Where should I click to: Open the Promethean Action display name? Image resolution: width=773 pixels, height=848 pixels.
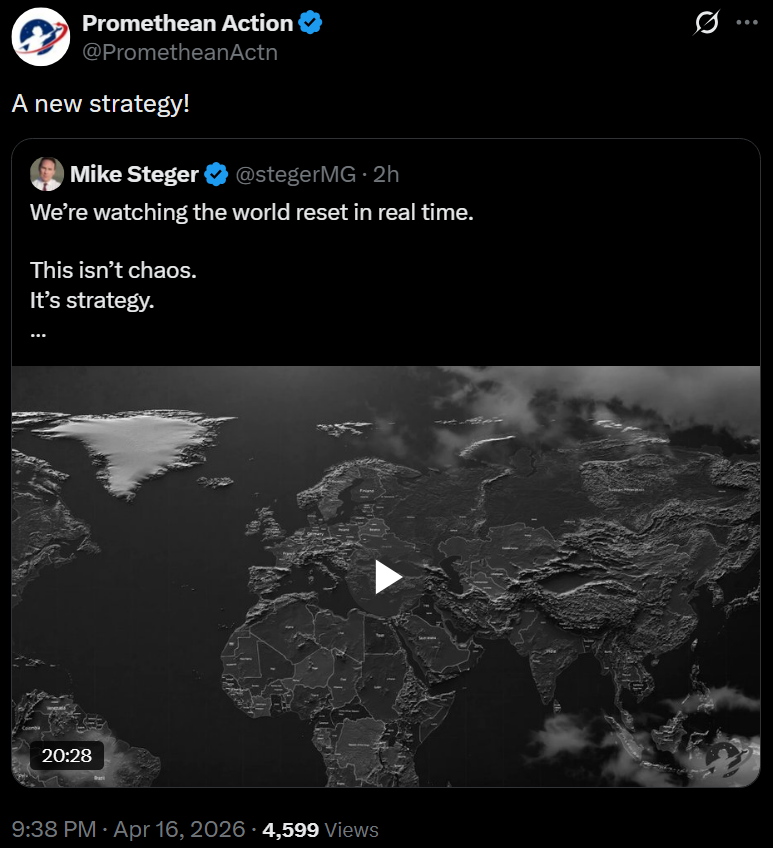point(187,23)
